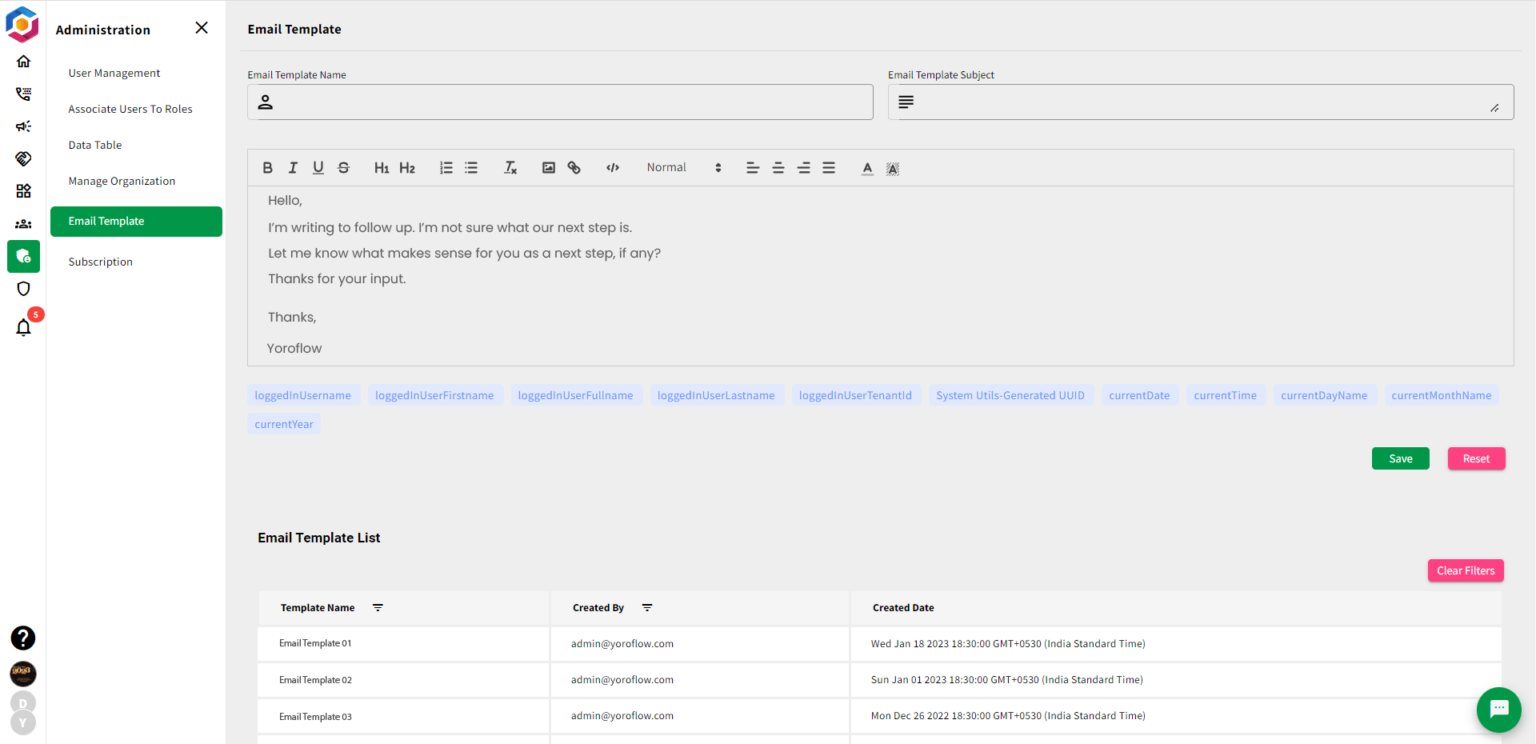Insert a hyperlink in the editor
The height and width of the screenshot is (744, 1536).
574,167
